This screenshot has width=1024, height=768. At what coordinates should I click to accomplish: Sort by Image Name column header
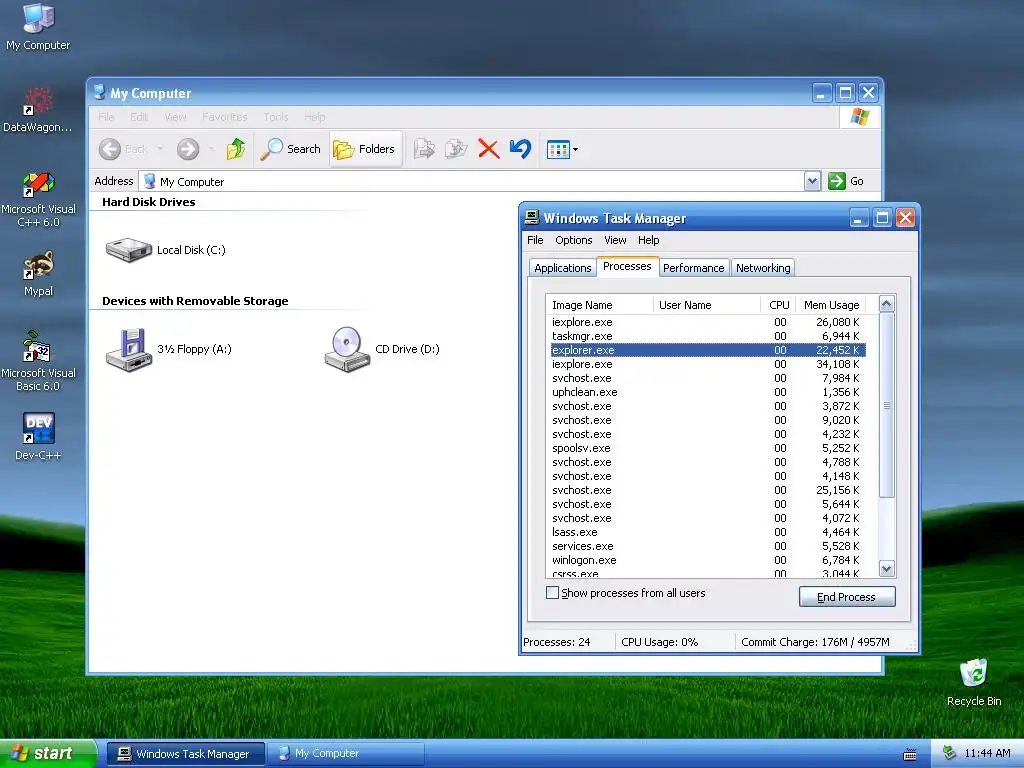(x=600, y=305)
